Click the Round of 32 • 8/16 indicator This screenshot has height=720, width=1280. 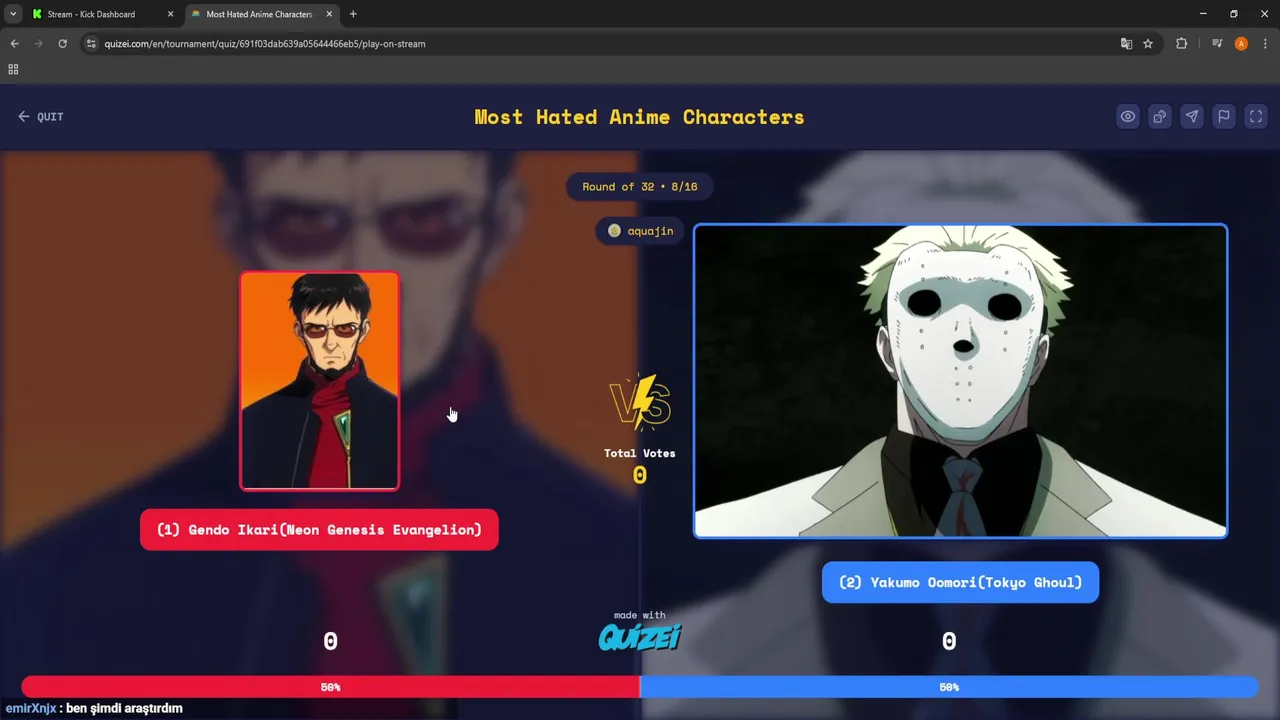640,187
